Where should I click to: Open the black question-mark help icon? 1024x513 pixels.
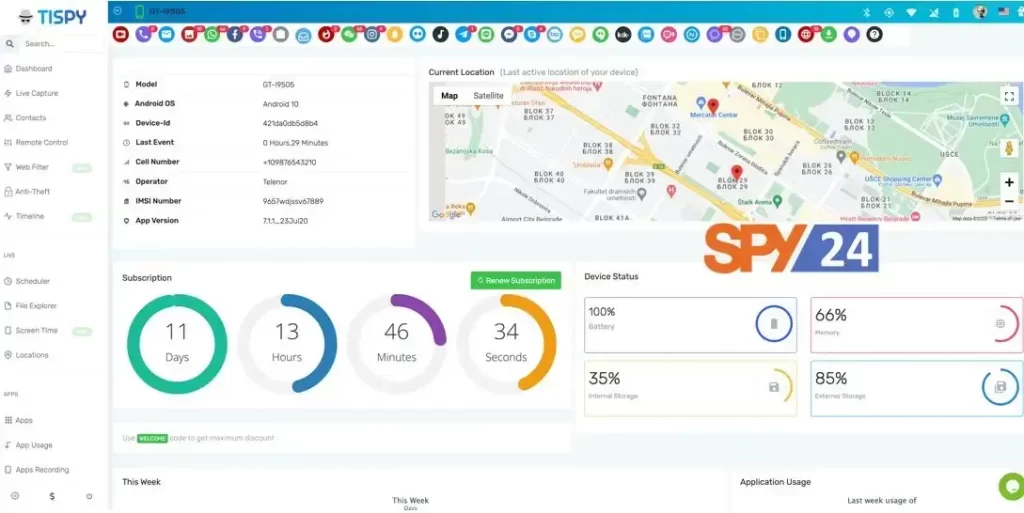[874, 34]
